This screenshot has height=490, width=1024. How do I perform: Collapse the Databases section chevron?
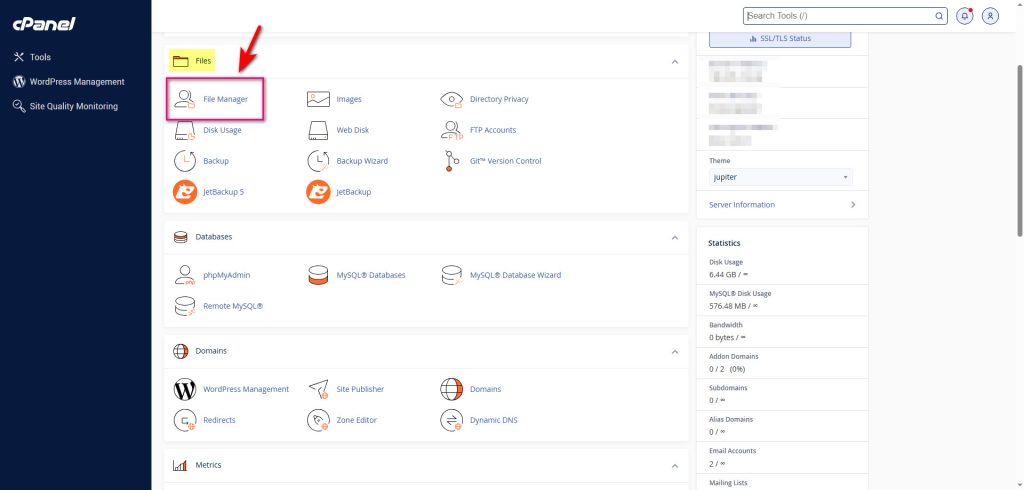675,238
